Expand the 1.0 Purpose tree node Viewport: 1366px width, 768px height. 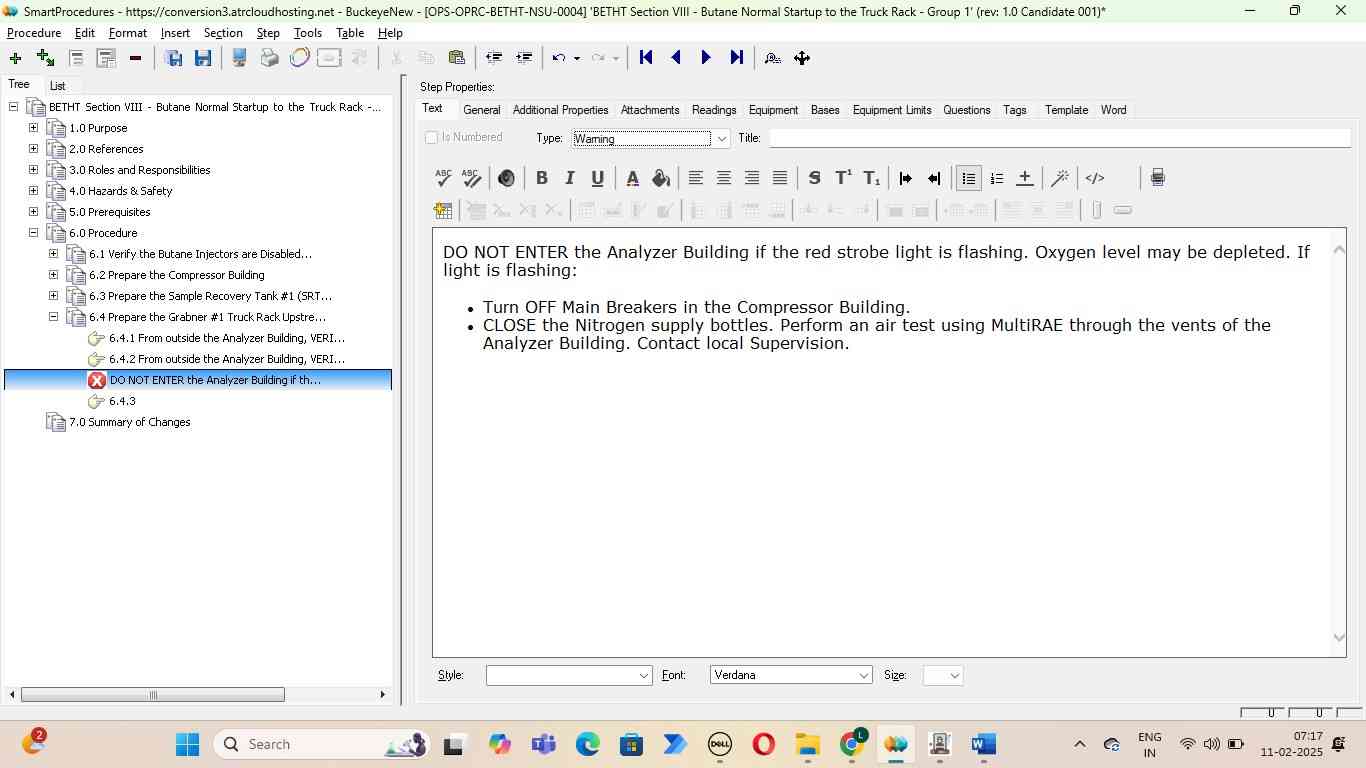pyautogui.click(x=33, y=128)
